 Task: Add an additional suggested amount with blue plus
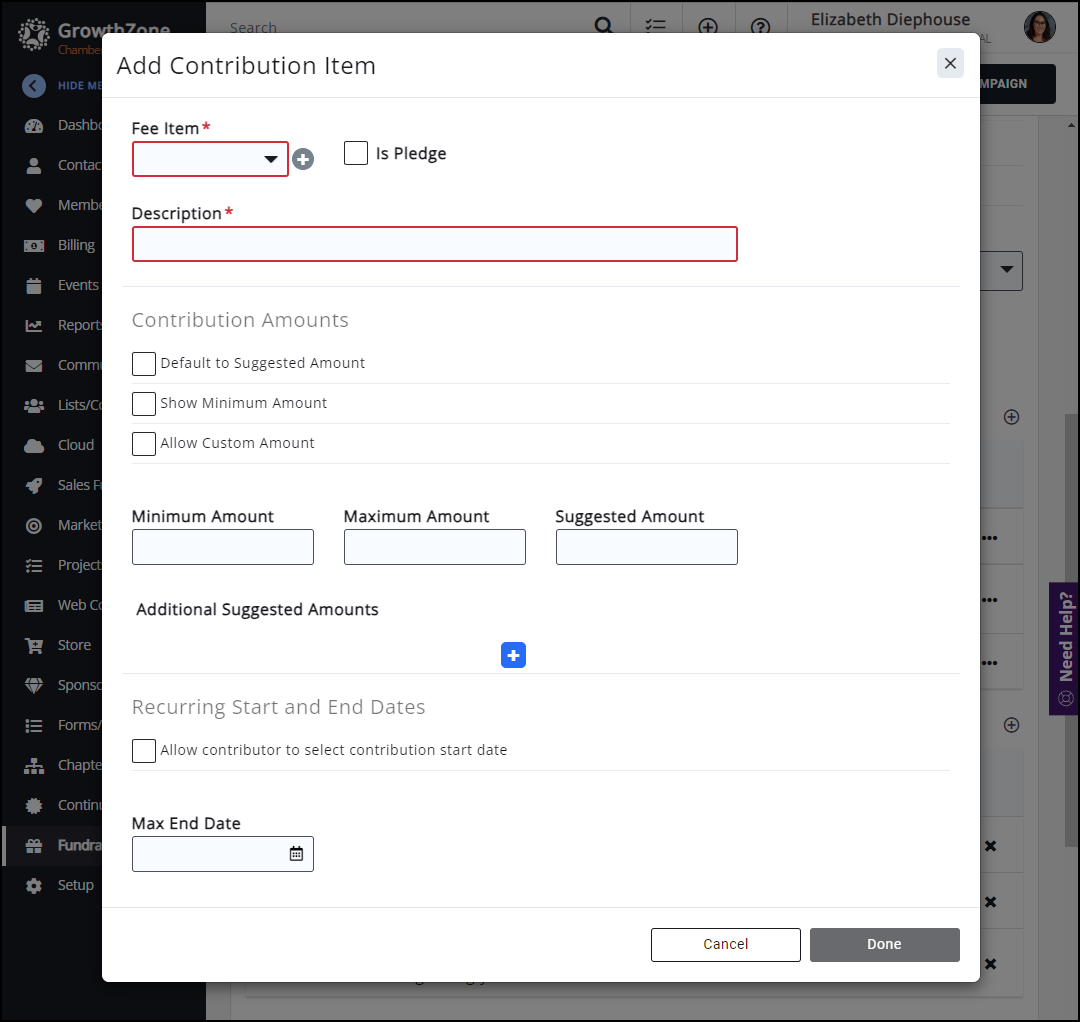pyautogui.click(x=513, y=655)
